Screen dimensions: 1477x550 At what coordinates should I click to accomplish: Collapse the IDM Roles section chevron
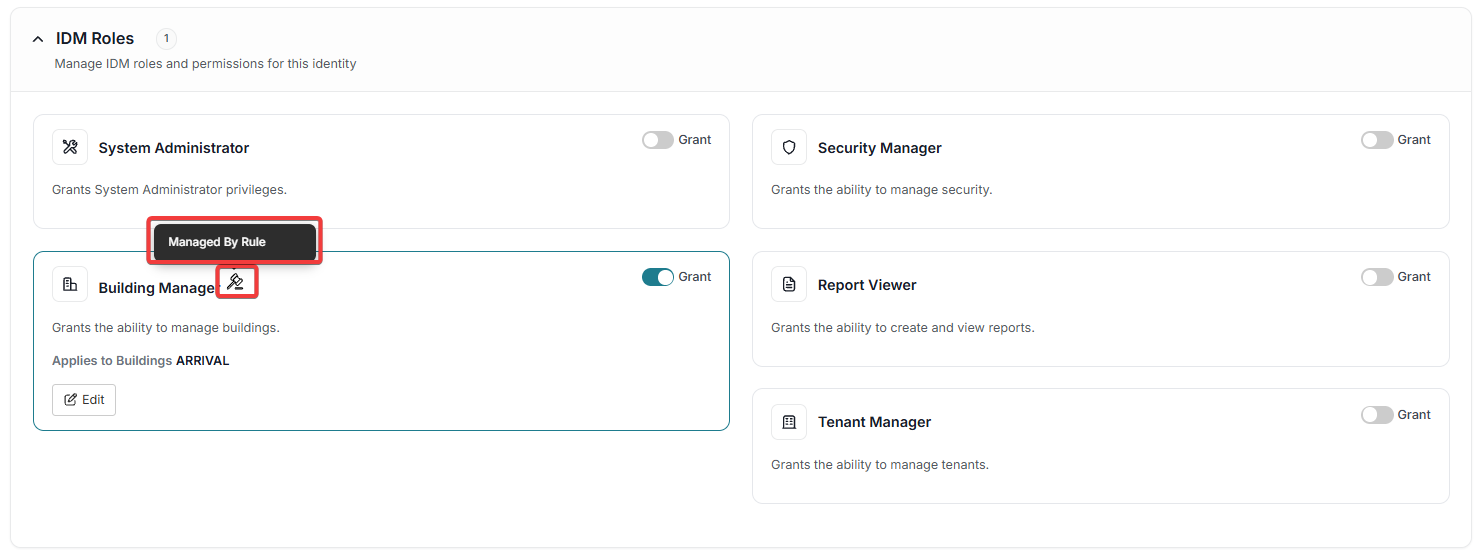(x=38, y=39)
